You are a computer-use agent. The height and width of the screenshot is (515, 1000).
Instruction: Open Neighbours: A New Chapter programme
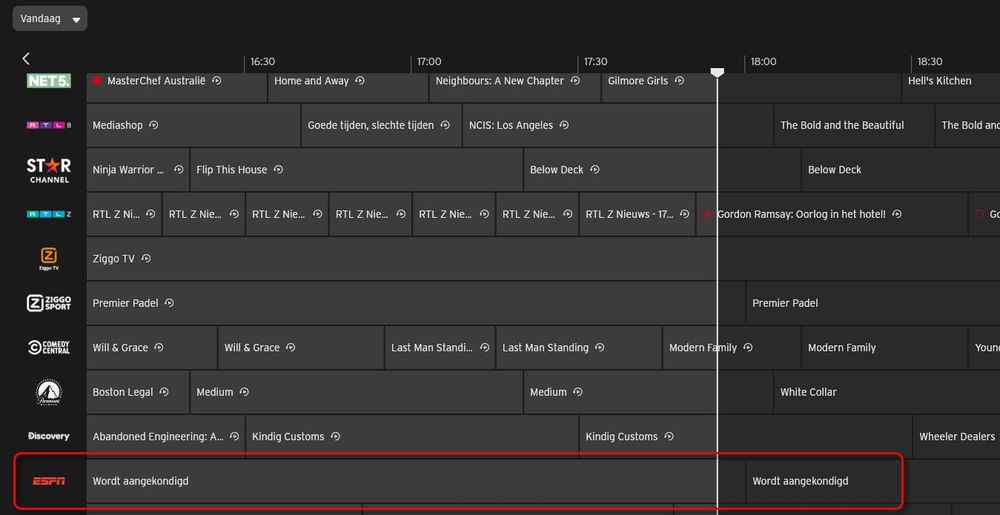[x=515, y=87]
